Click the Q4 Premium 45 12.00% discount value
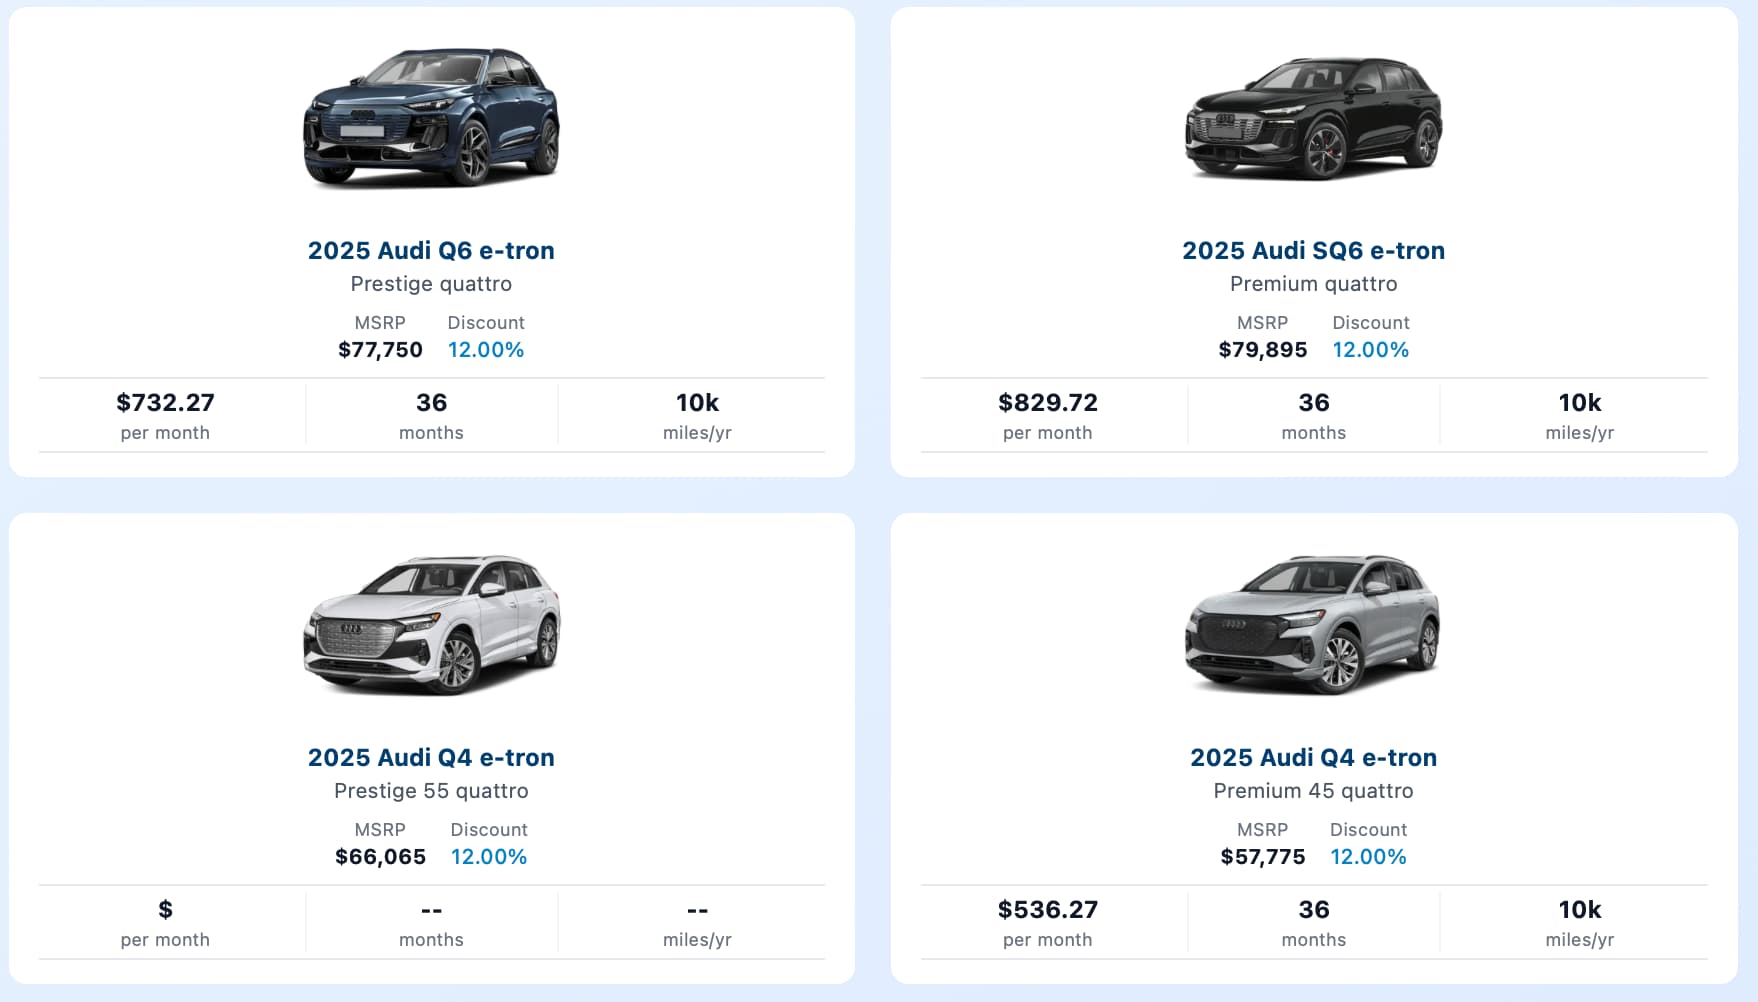This screenshot has width=1758, height=1002. click(1368, 857)
